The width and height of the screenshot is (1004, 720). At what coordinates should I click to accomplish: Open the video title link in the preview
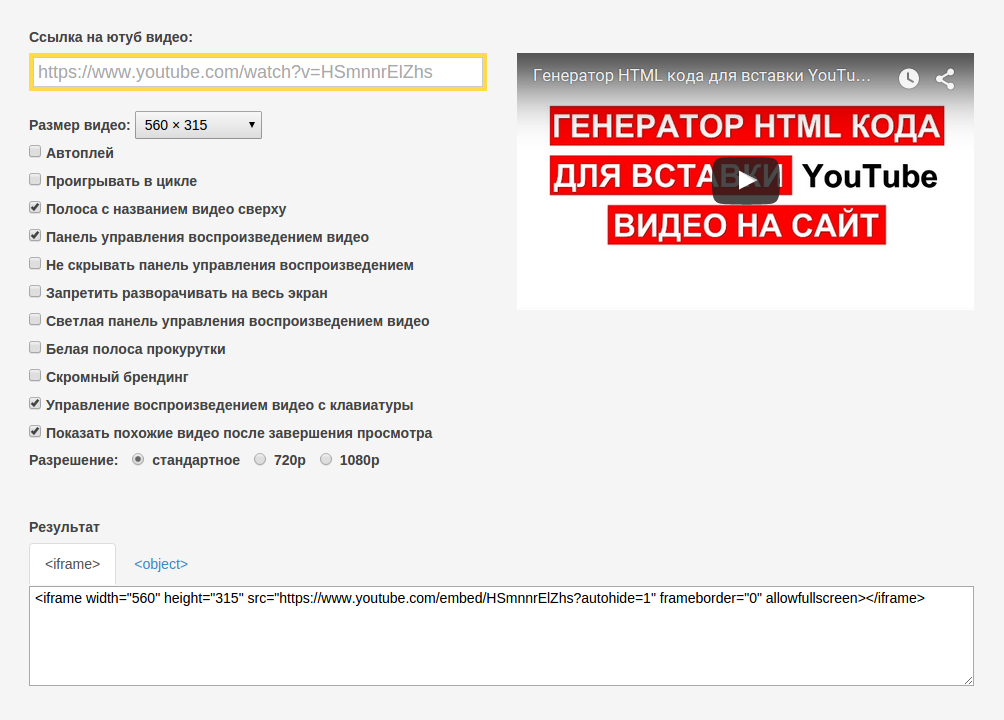[701, 76]
